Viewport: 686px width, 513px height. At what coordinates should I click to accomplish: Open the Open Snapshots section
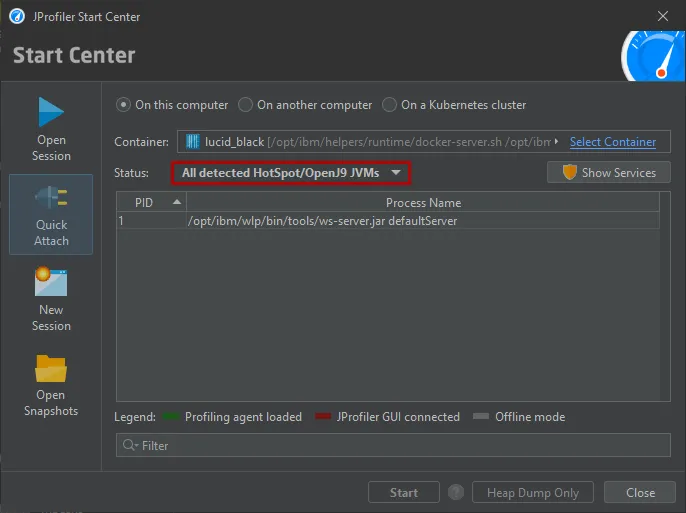51,385
